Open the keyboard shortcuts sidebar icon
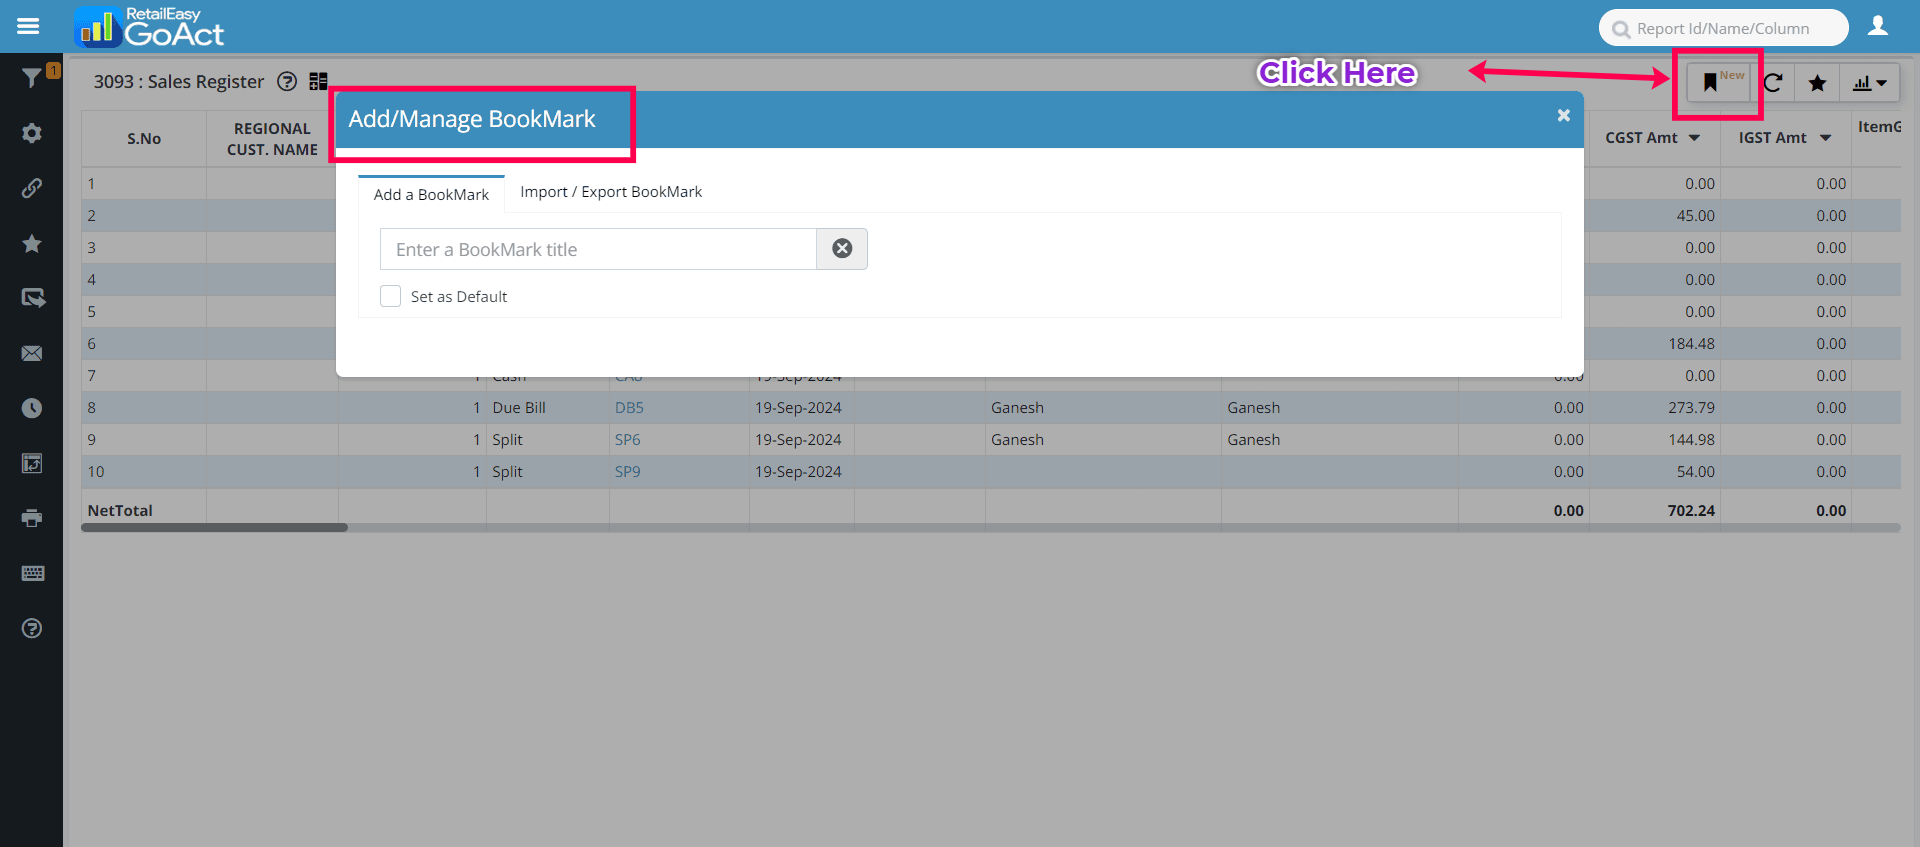Image resolution: width=1920 pixels, height=847 pixels. tap(32, 573)
